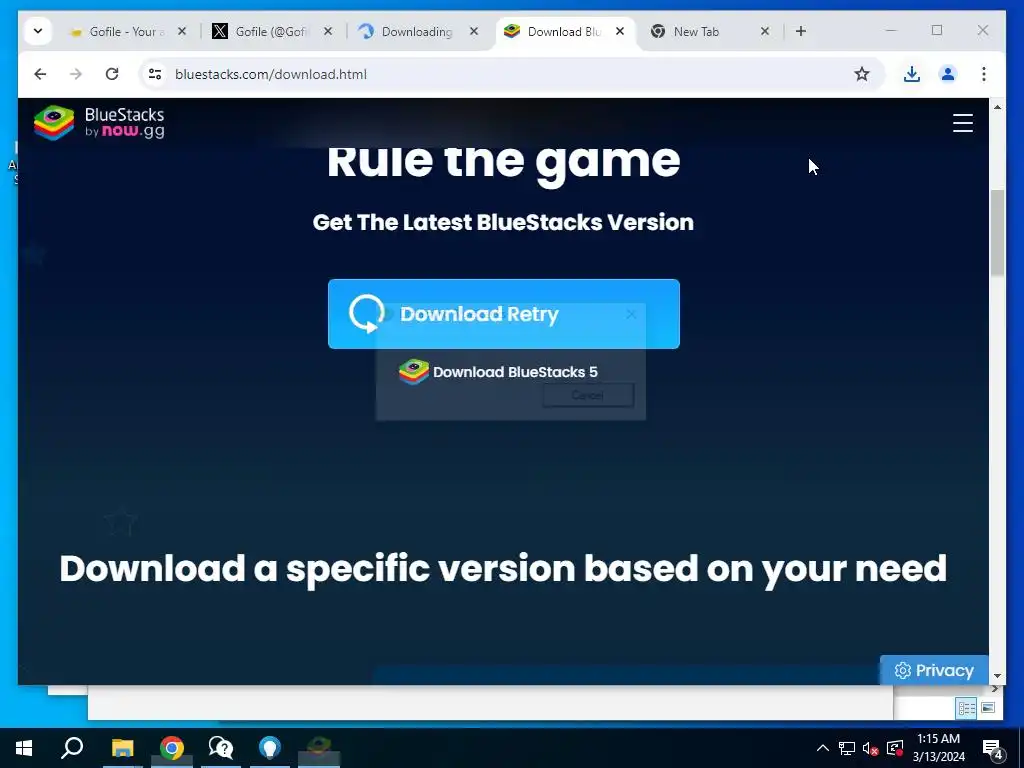Go back to the previous page
The height and width of the screenshot is (768, 1024).
(x=40, y=74)
